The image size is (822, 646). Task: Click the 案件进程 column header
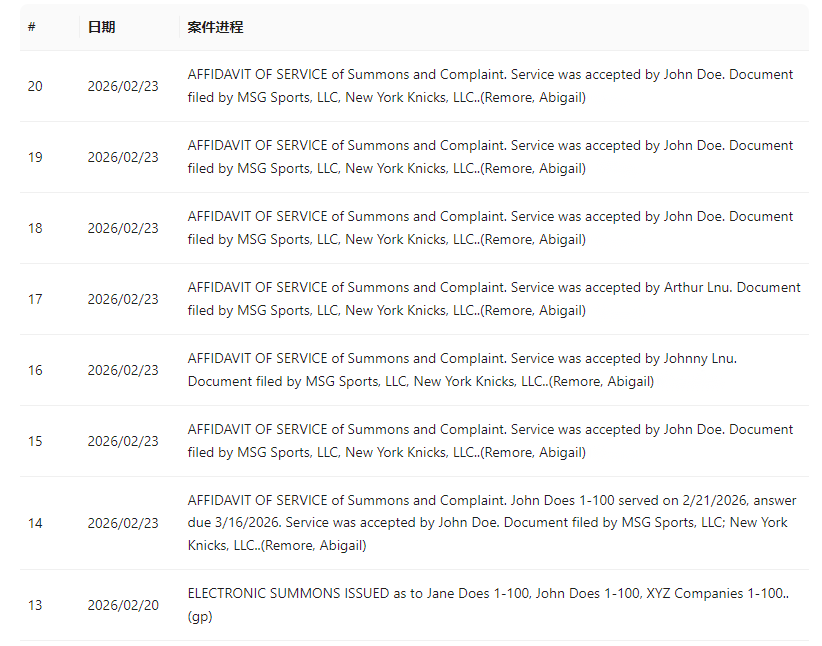tap(215, 27)
